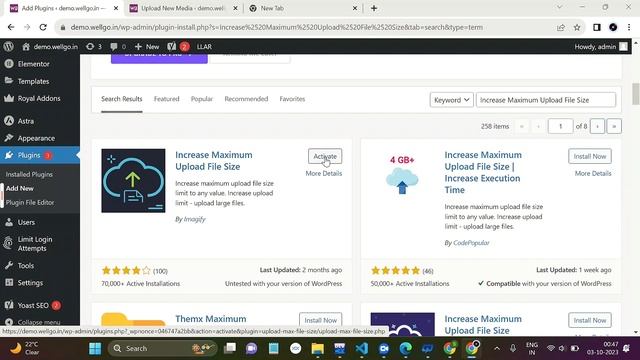Open a new browser tab
The width and height of the screenshot is (640, 360).
[x=374, y=8]
